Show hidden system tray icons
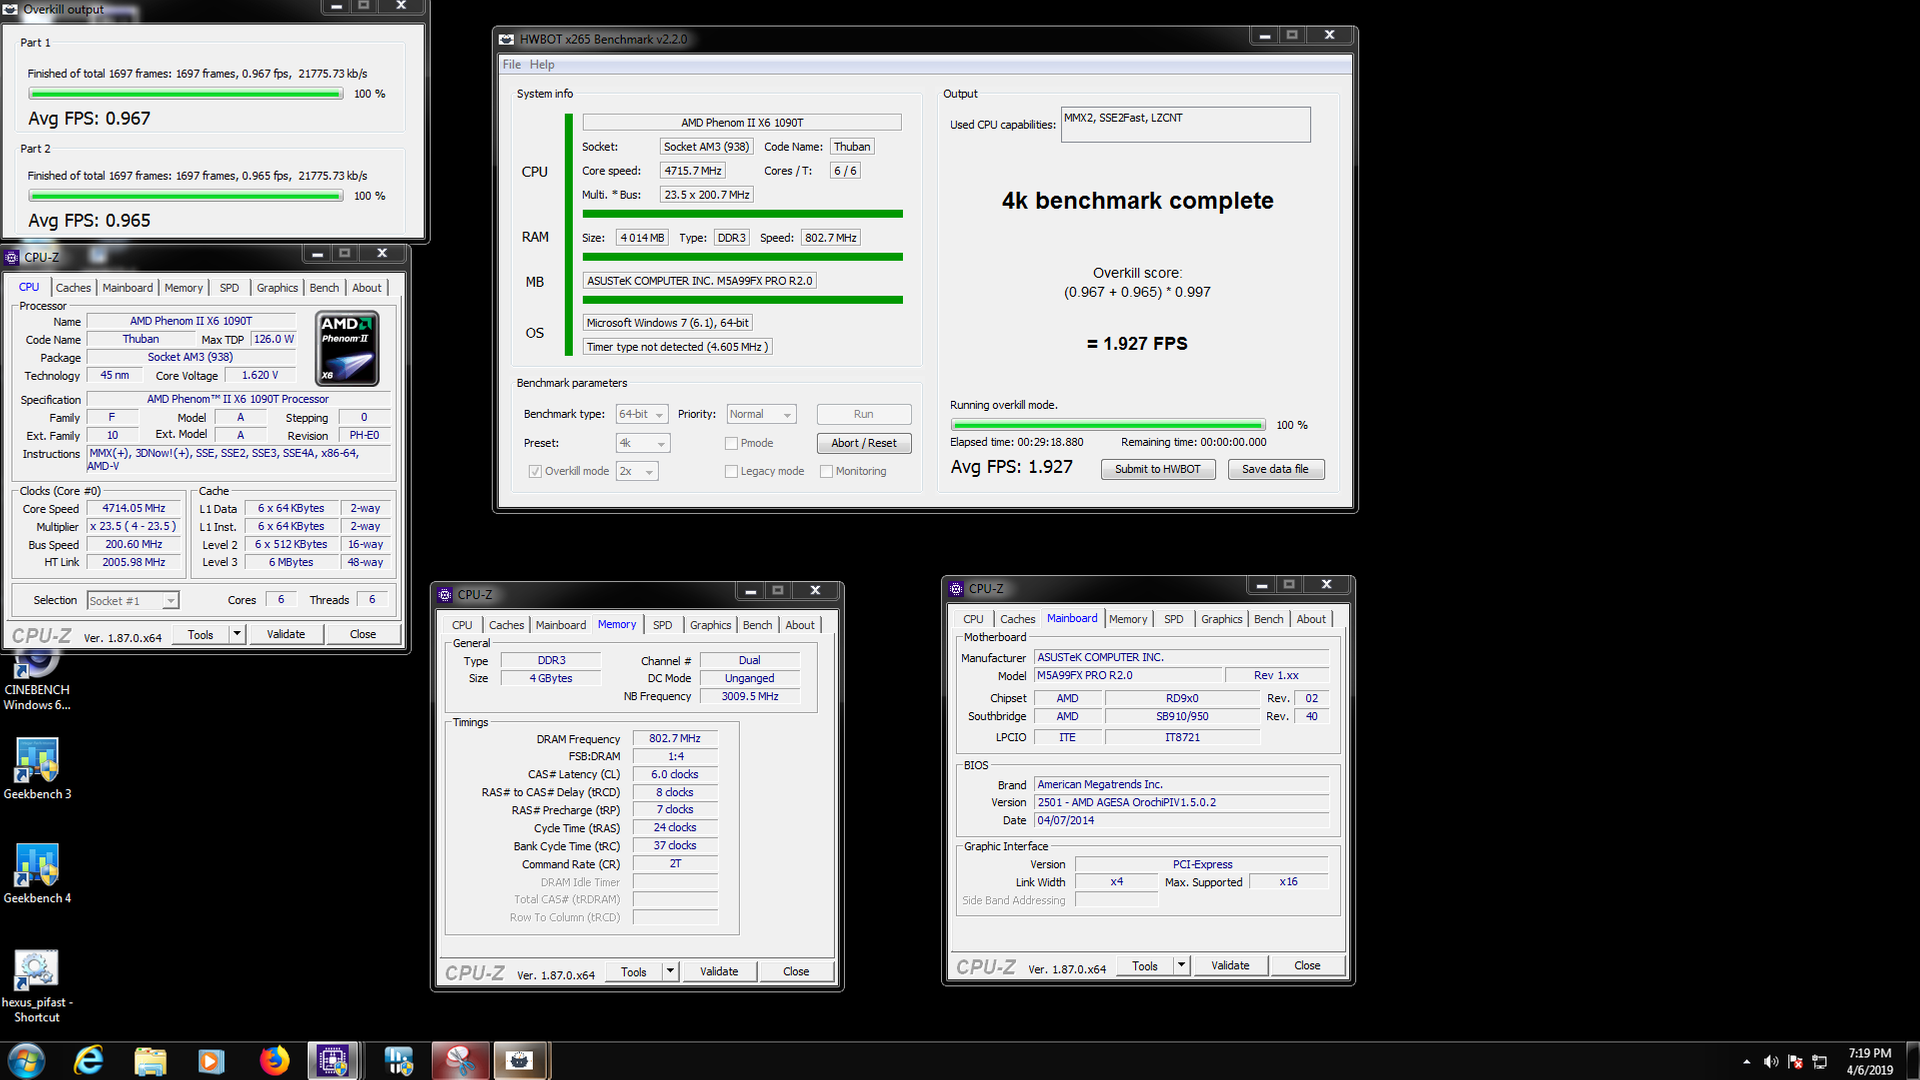The height and width of the screenshot is (1080, 1920). coord(1746,1062)
